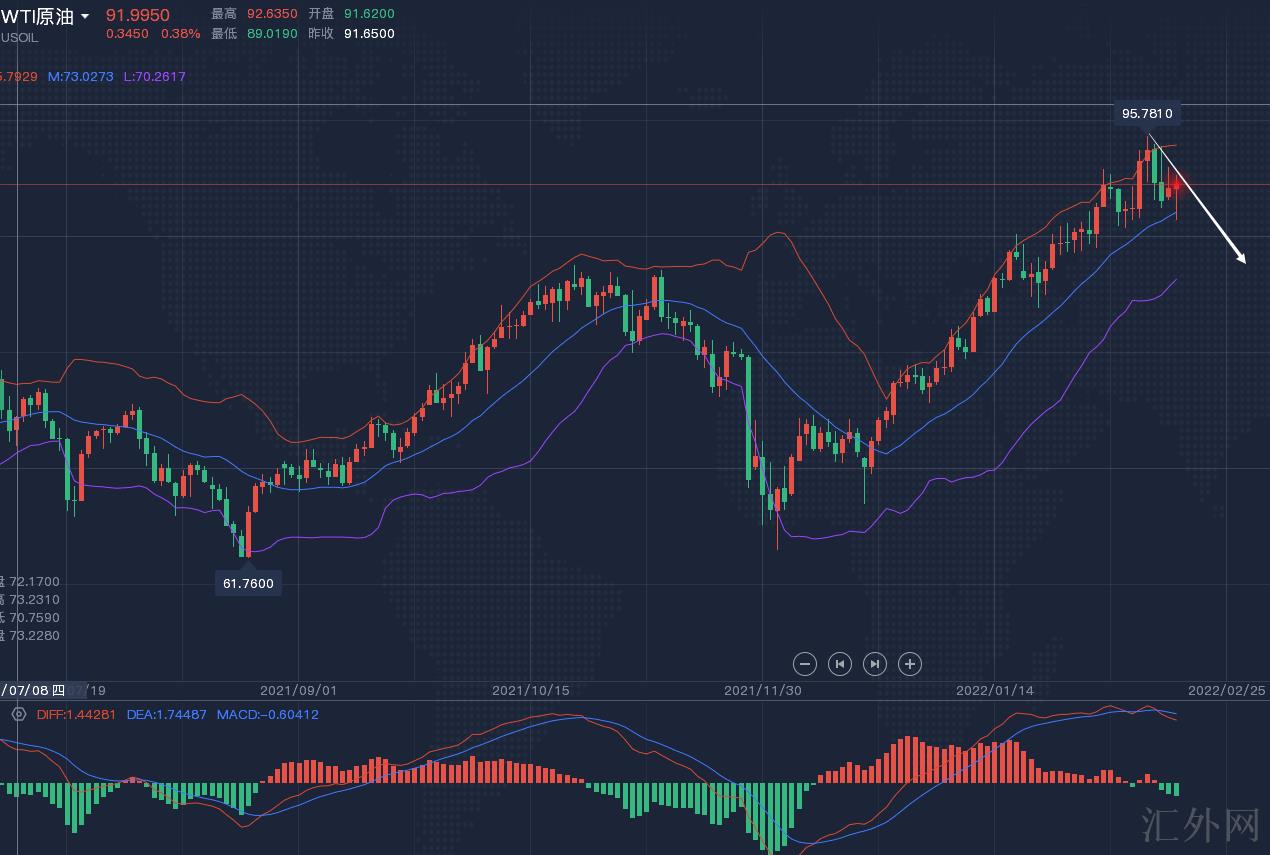1270x855 pixels.
Task: Click the red current-price dot on latest candle
Action: click(x=1176, y=185)
